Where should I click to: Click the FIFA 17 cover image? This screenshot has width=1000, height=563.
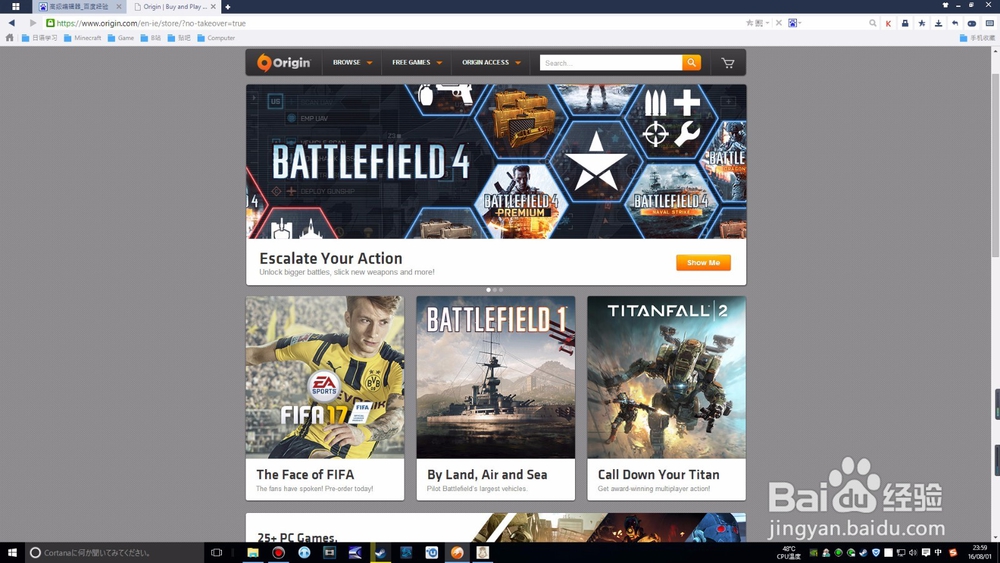(x=325, y=377)
